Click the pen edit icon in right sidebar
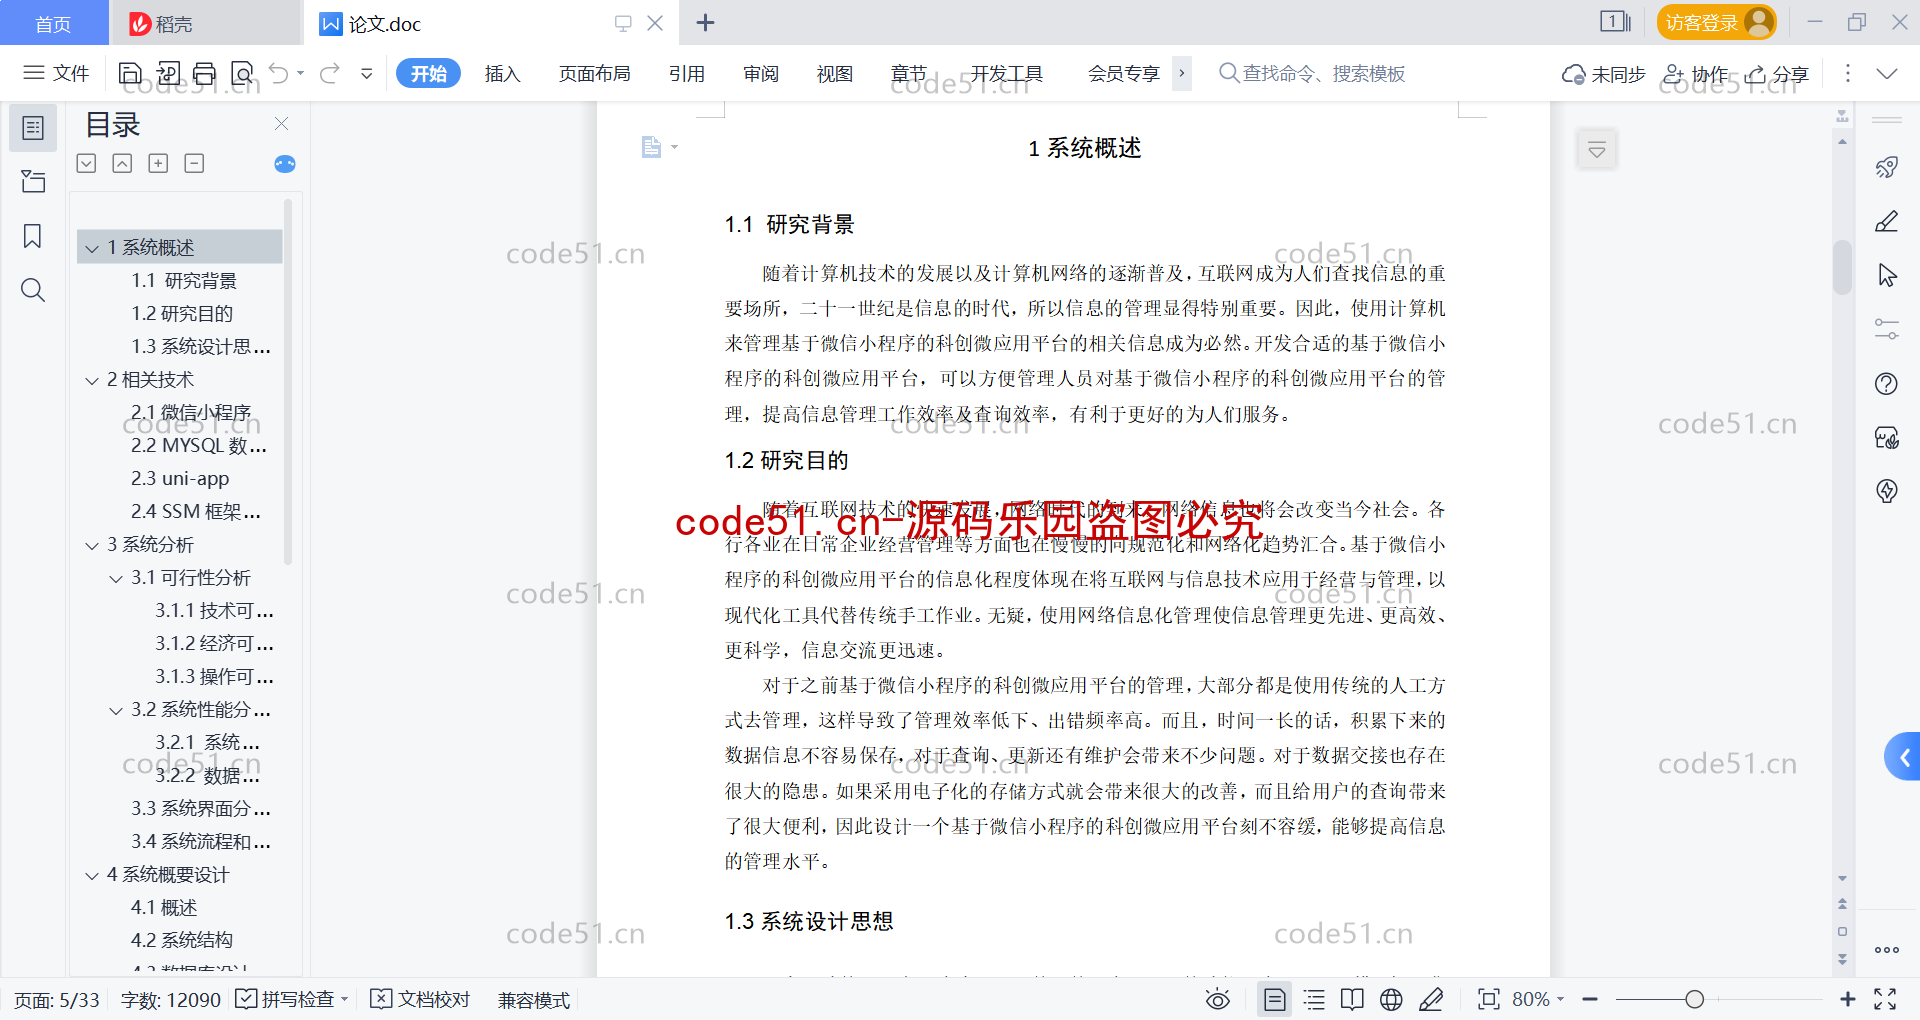This screenshot has width=1920, height=1020. point(1887,221)
